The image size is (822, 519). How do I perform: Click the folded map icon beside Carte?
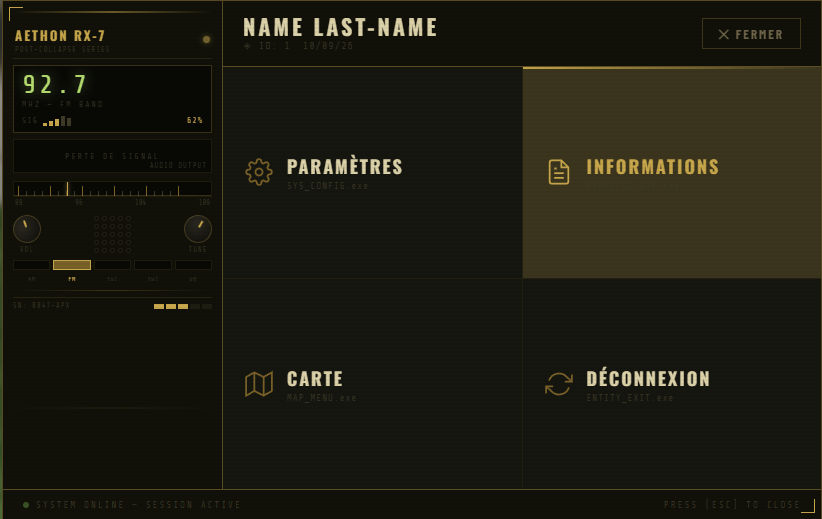[259, 384]
